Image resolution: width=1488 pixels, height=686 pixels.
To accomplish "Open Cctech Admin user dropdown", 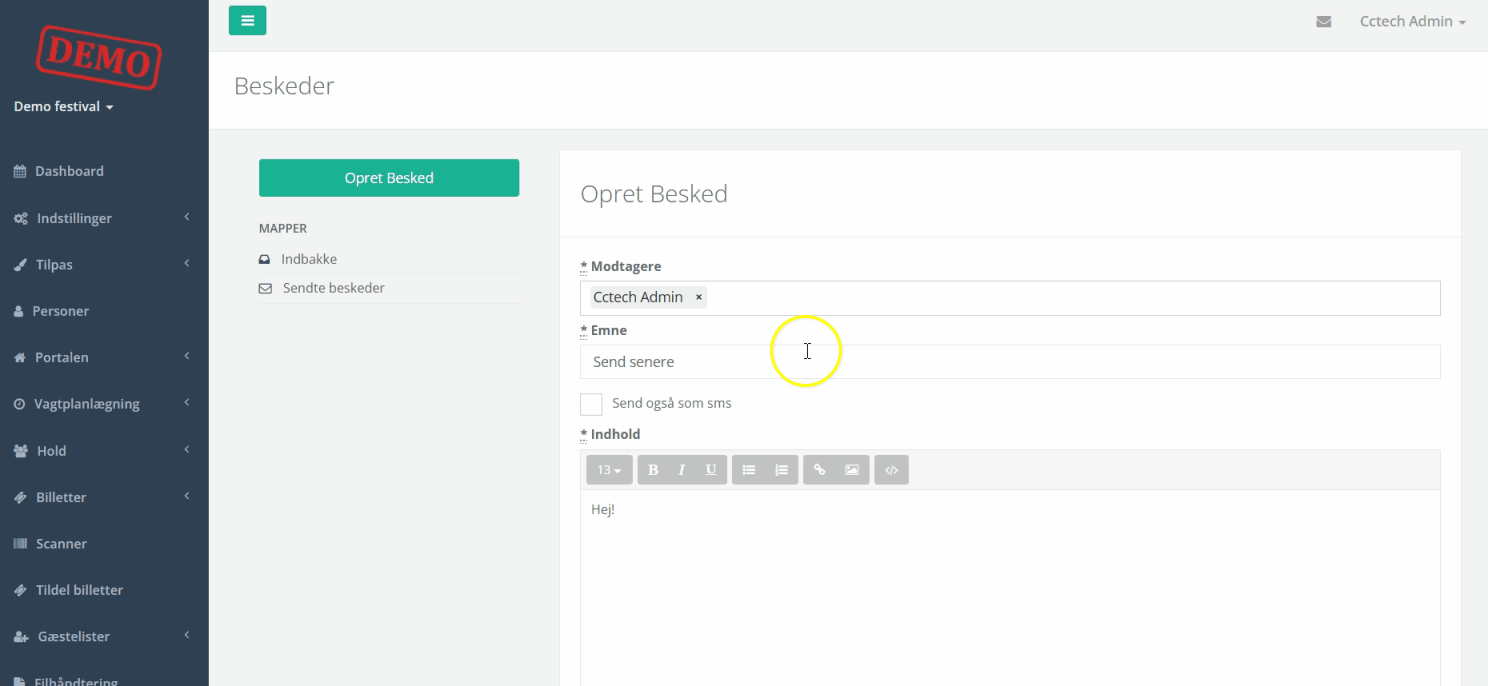I will click(x=1412, y=21).
